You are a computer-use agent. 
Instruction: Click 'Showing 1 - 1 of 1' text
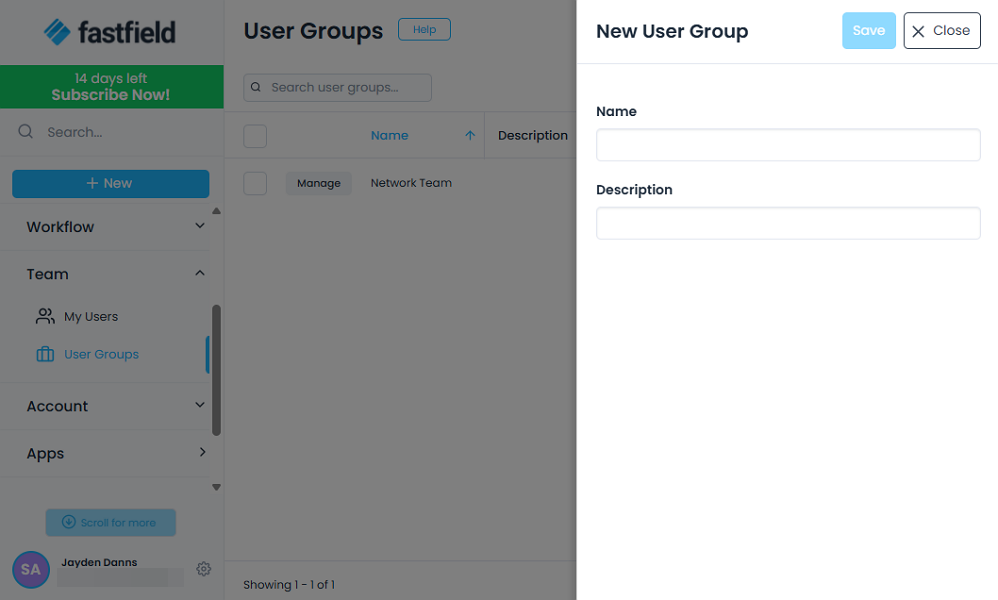[289, 585]
